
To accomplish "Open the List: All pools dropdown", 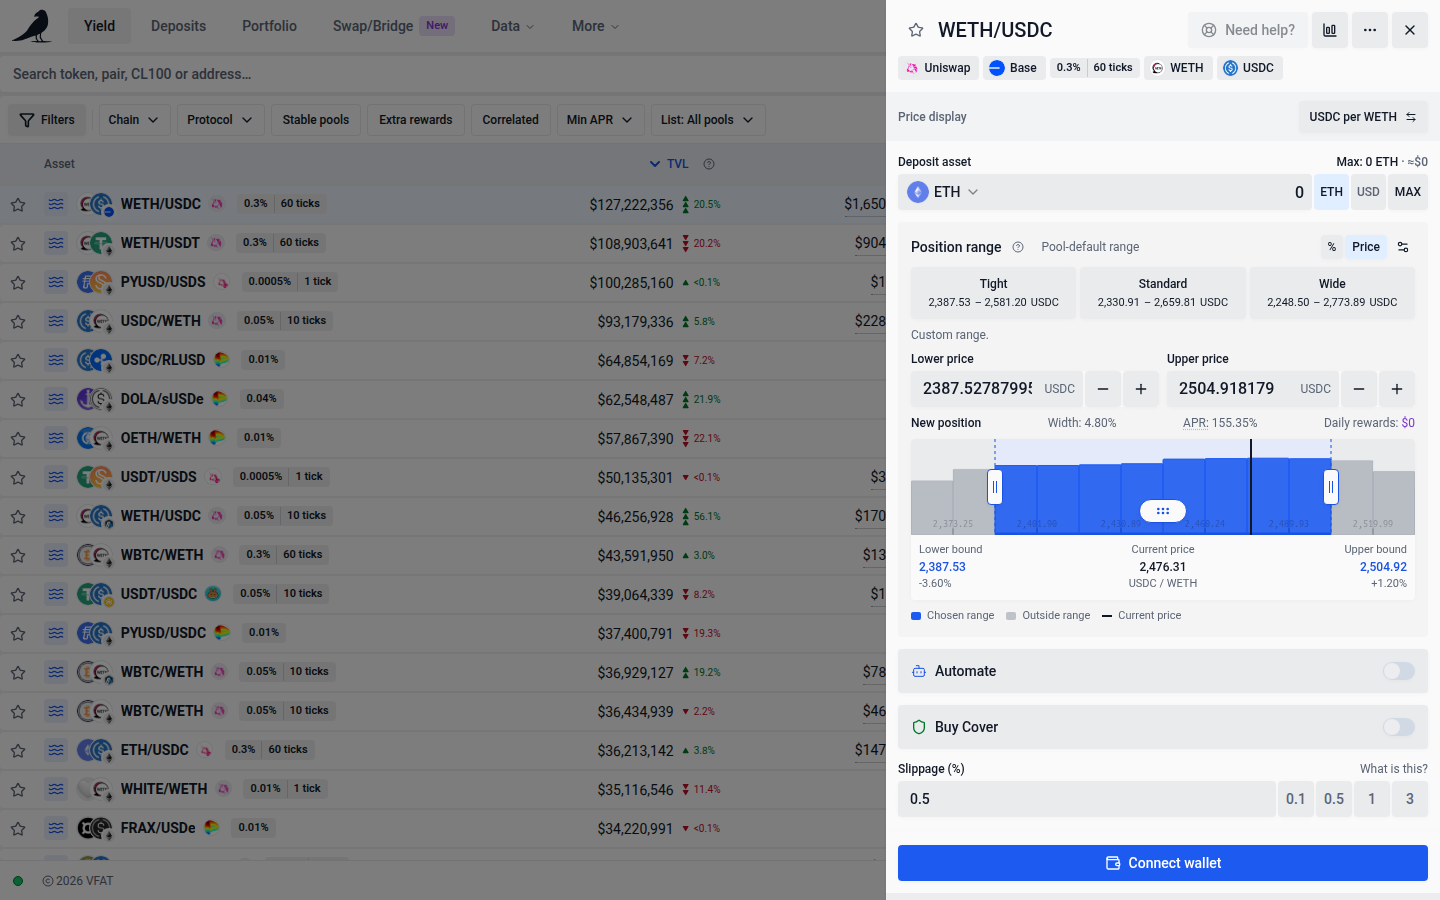I will 708,120.
